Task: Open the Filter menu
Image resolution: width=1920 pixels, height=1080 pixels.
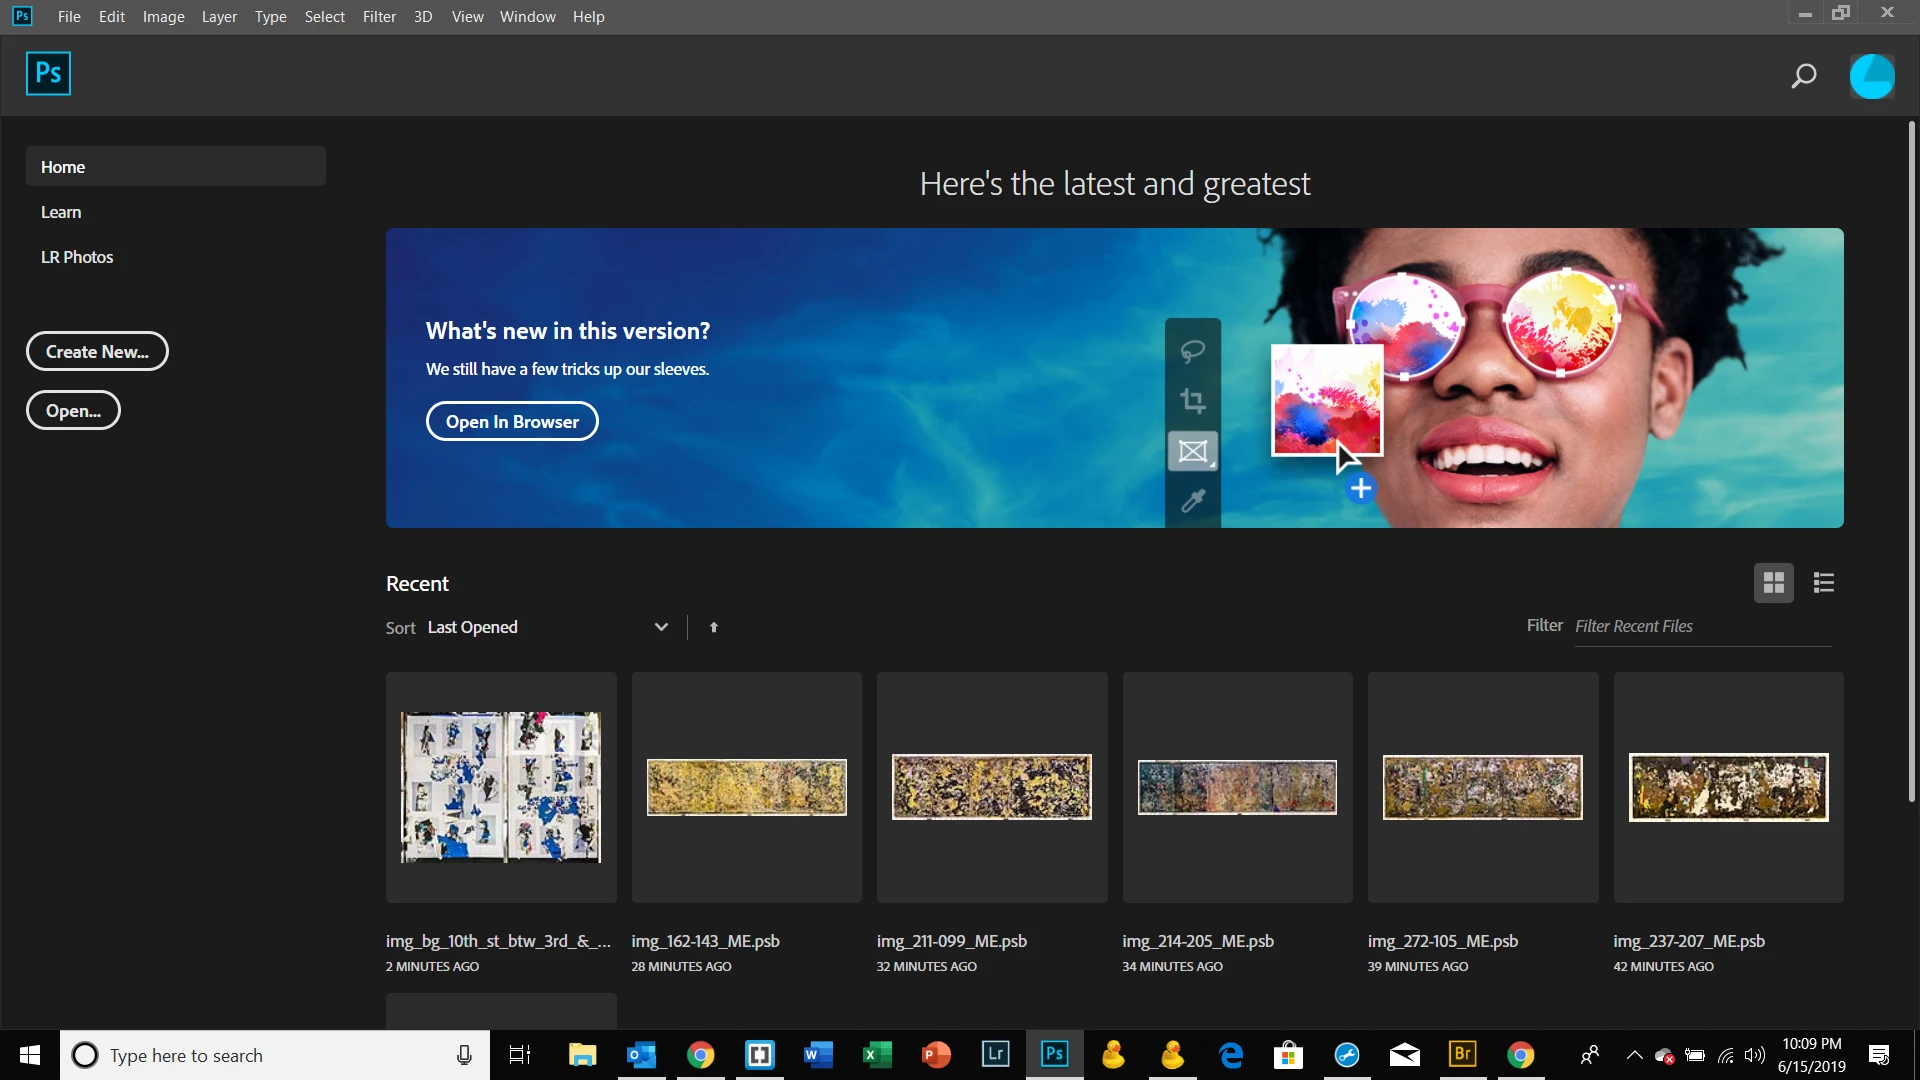Action: 379,16
